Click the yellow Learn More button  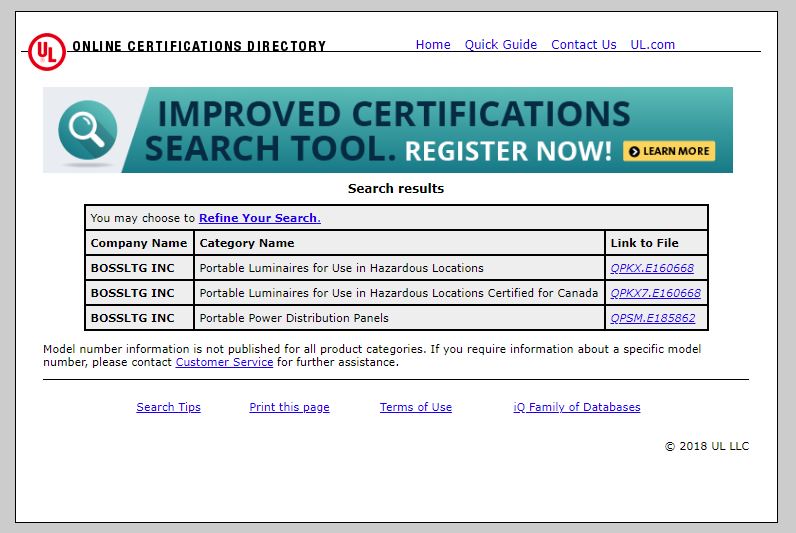(x=669, y=151)
